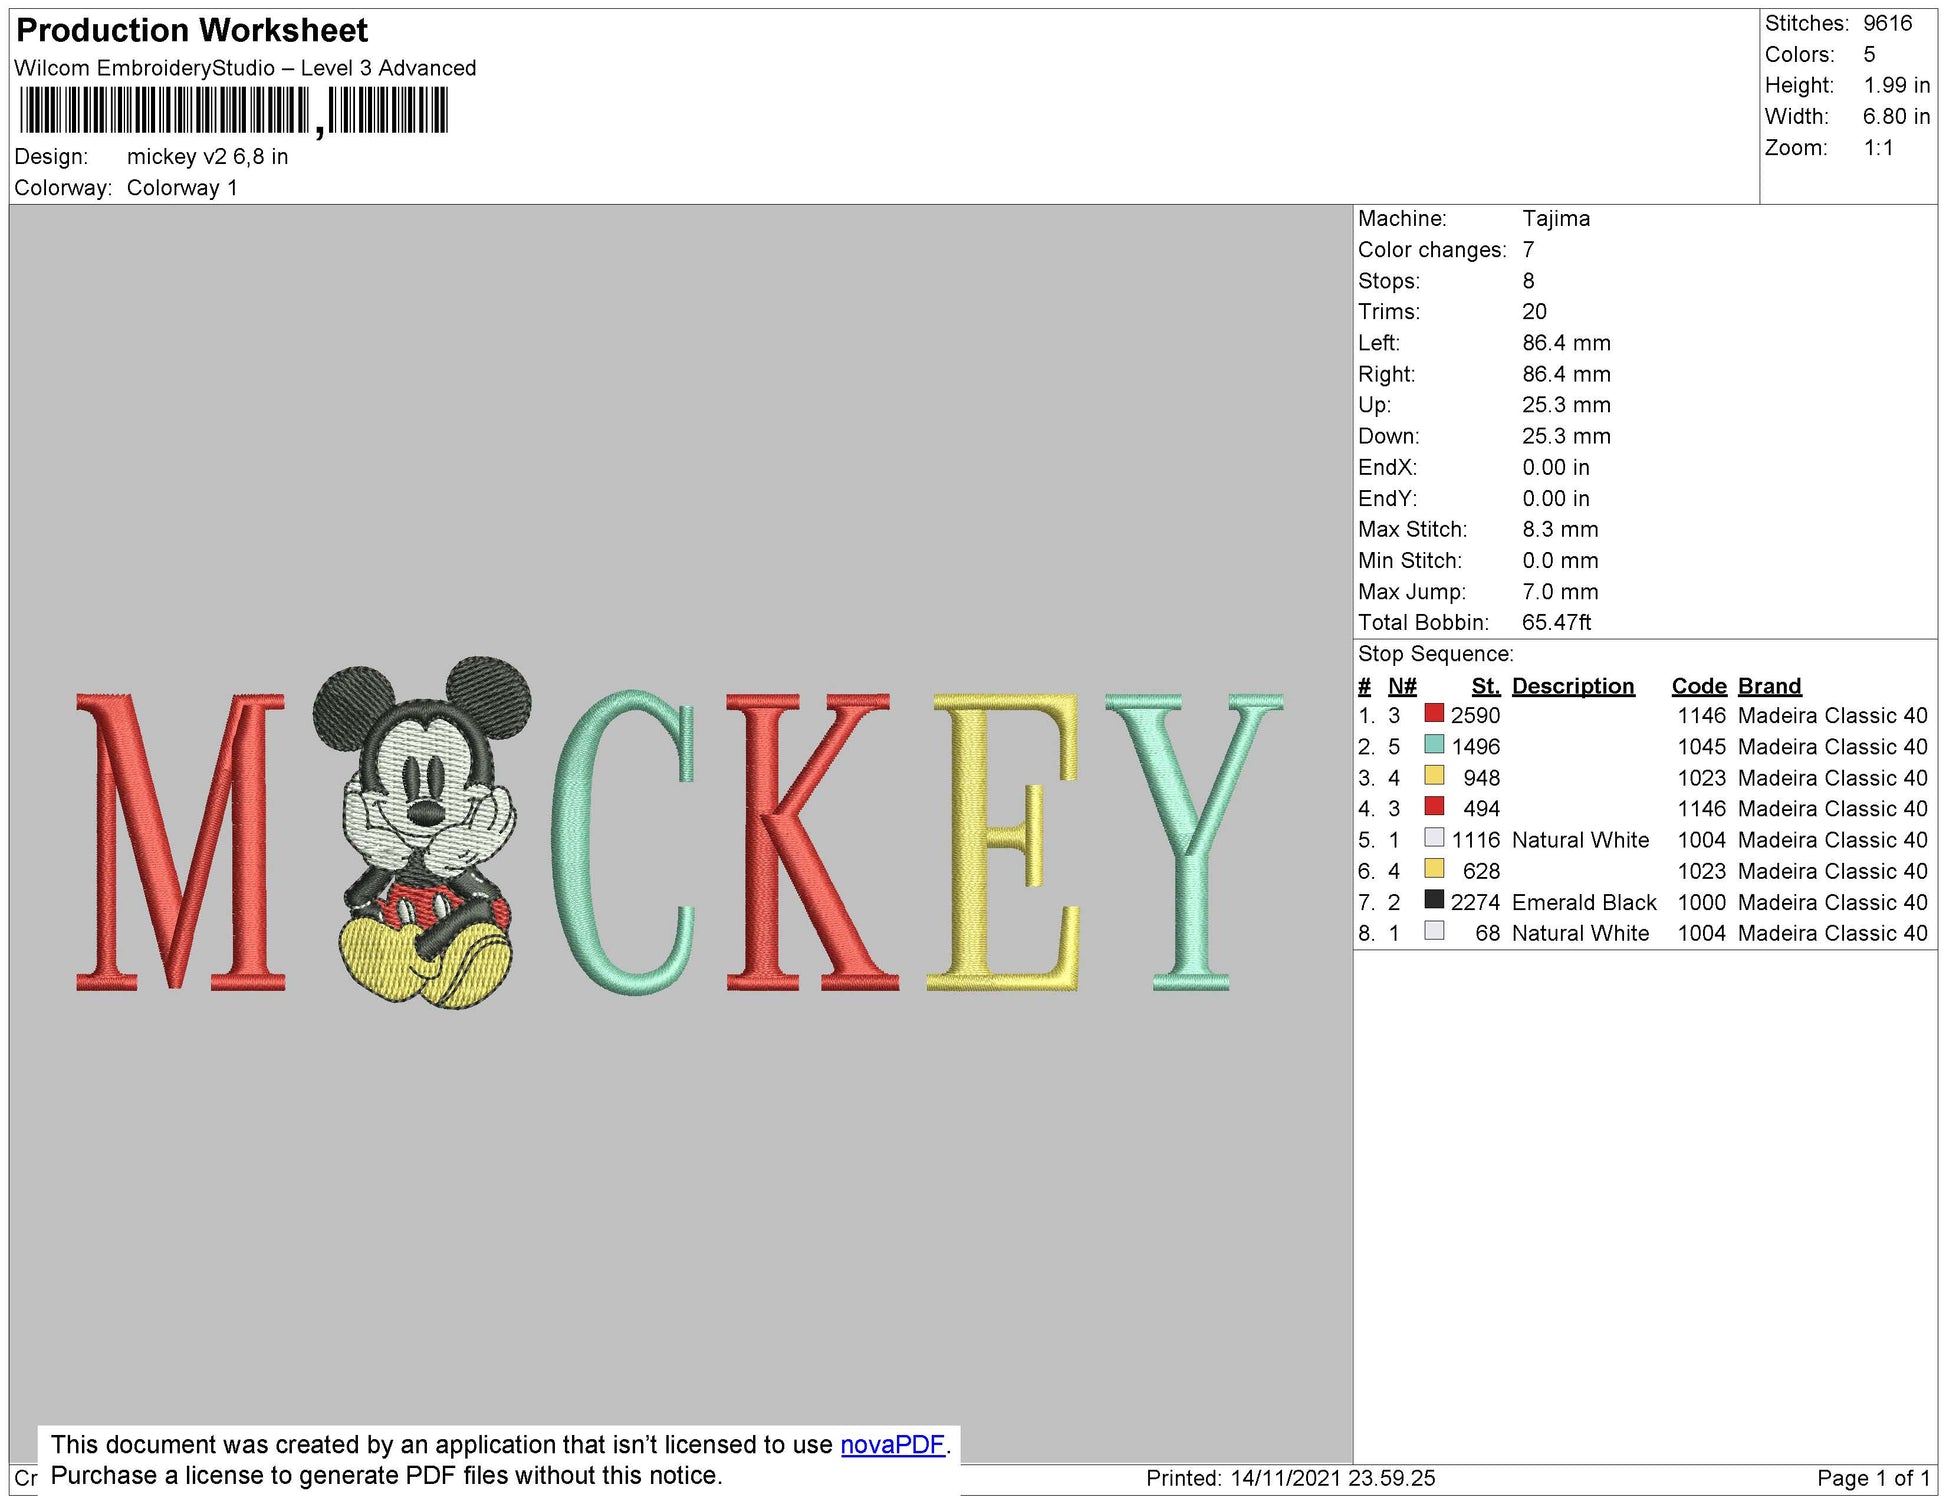1946x1504 pixels.
Task: Click the barcode image in the header
Action: (233, 110)
